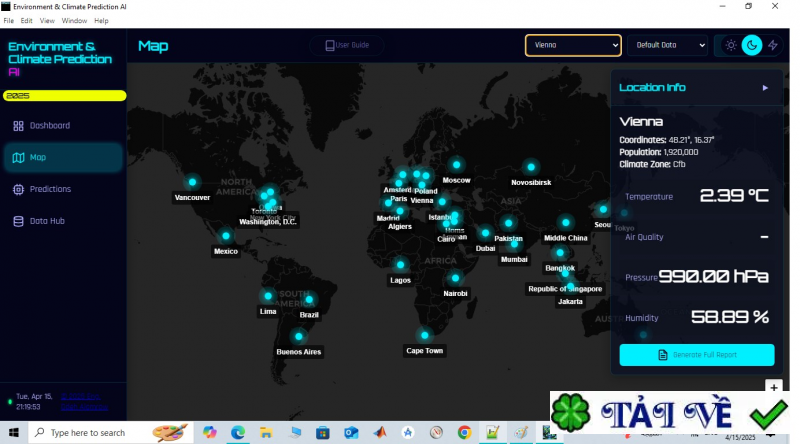Toggle the lightning bolt theme mode
The height and width of the screenshot is (444, 800).
click(x=773, y=45)
